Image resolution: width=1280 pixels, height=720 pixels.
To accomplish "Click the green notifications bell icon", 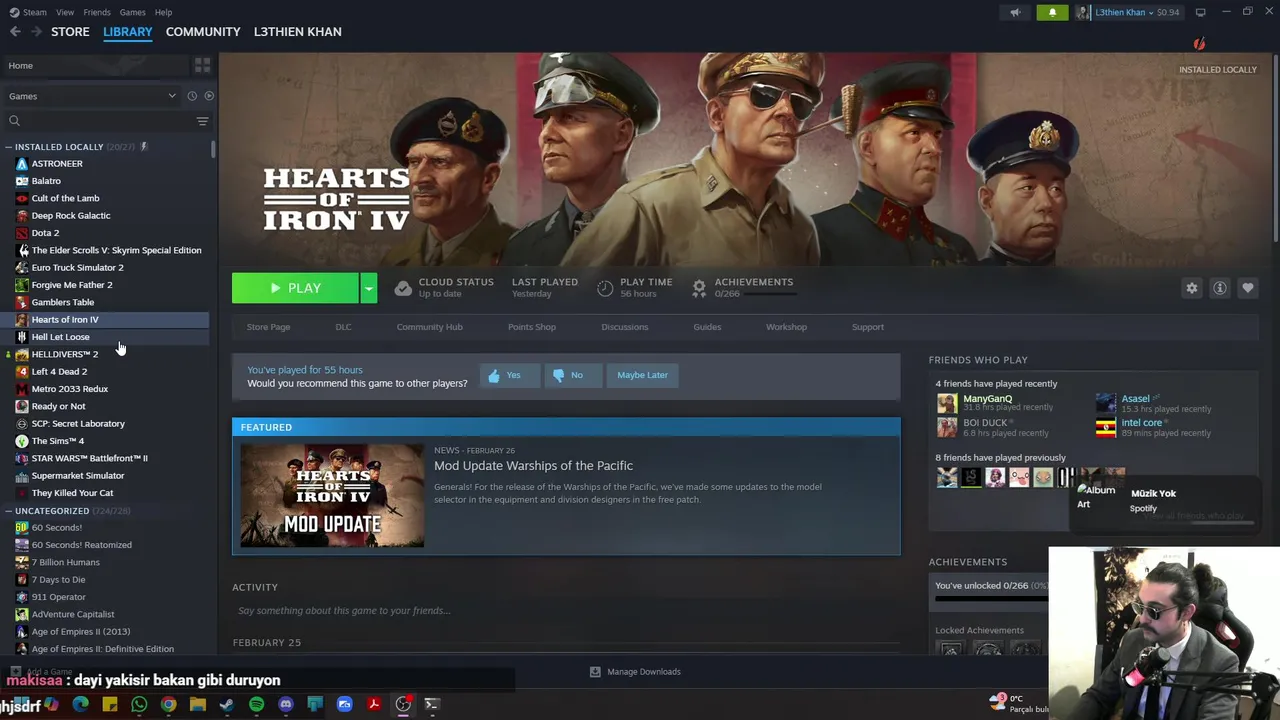I will [1052, 12].
